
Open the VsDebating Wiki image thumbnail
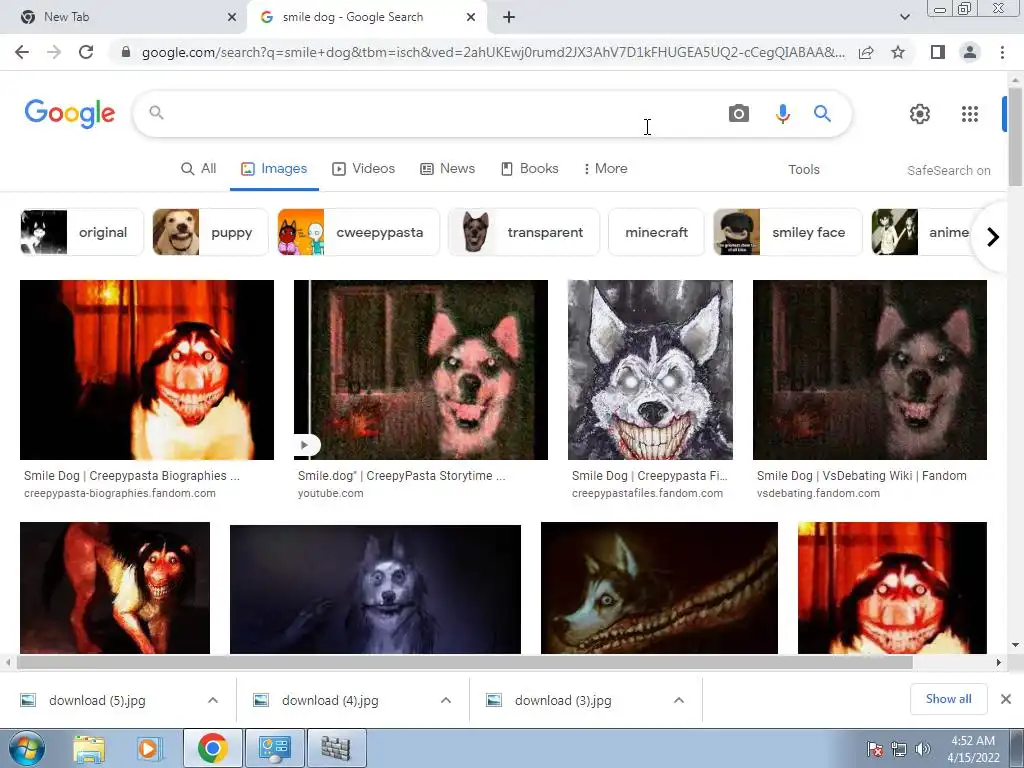point(870,370)
